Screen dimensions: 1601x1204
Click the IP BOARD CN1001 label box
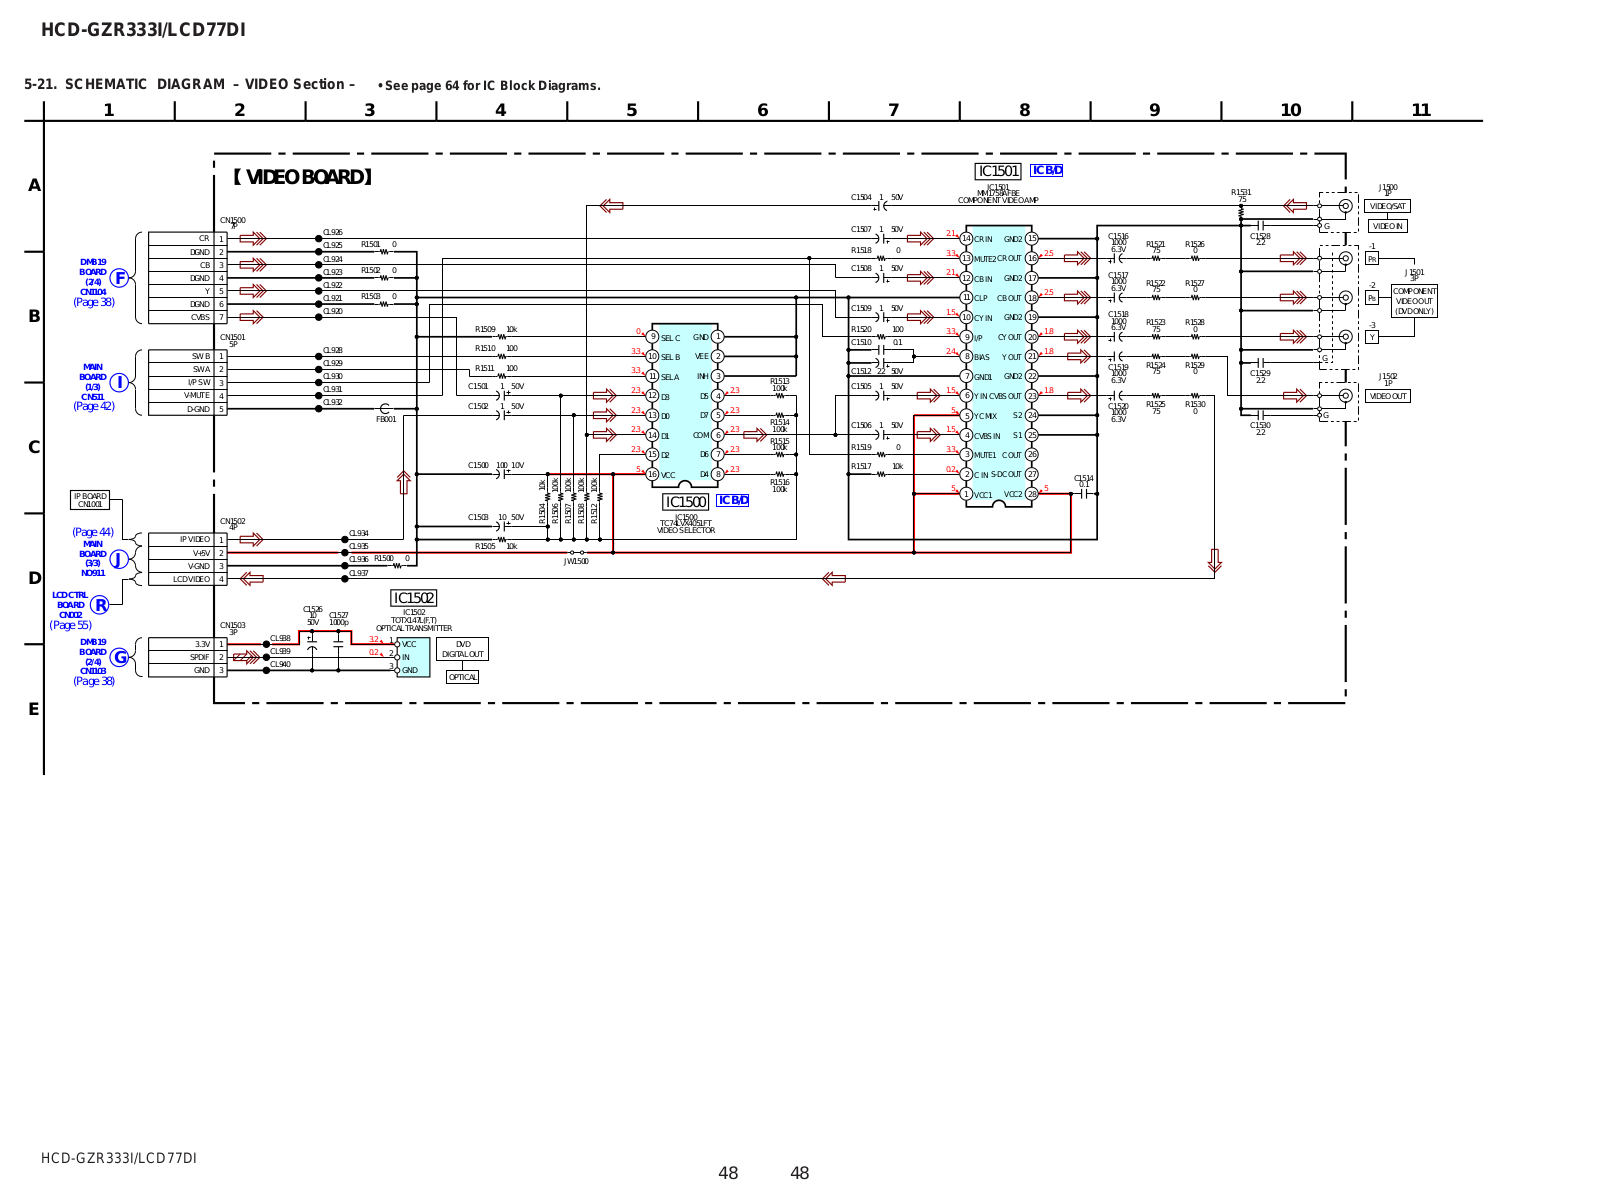point(90,500)
